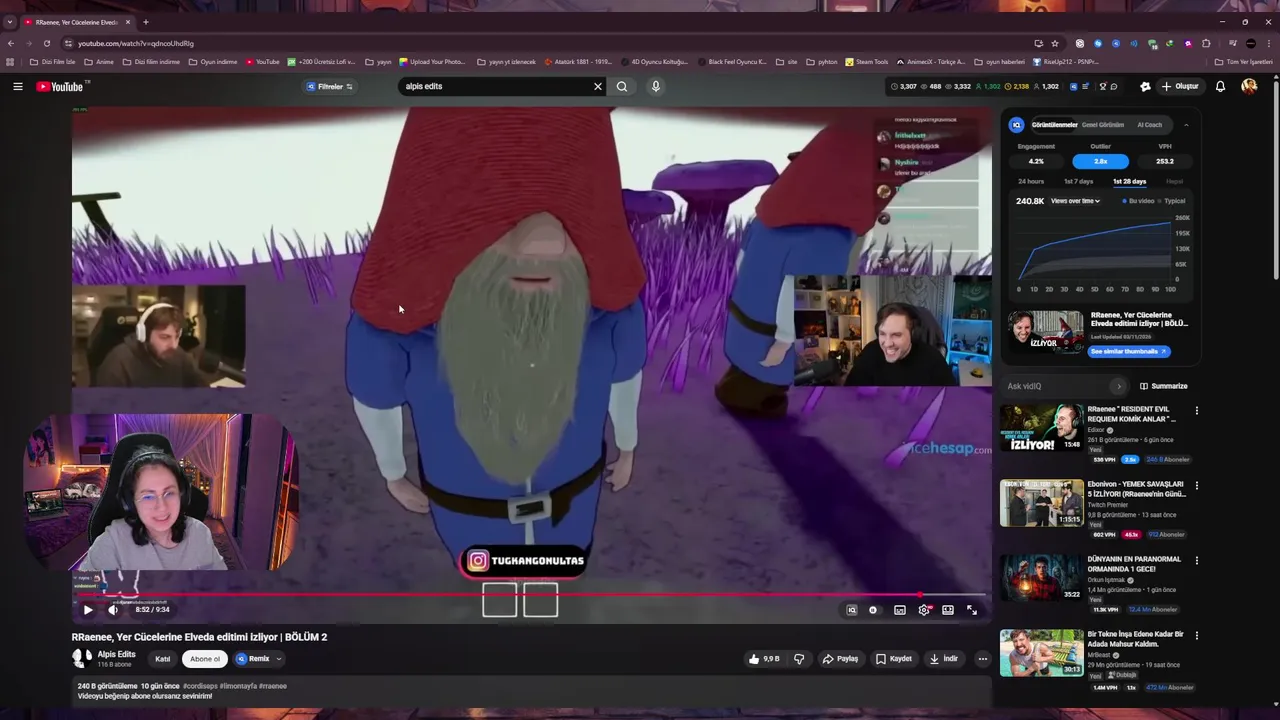Open the notifications bell
1280x720 pixels.
[x=1220, y=87]
